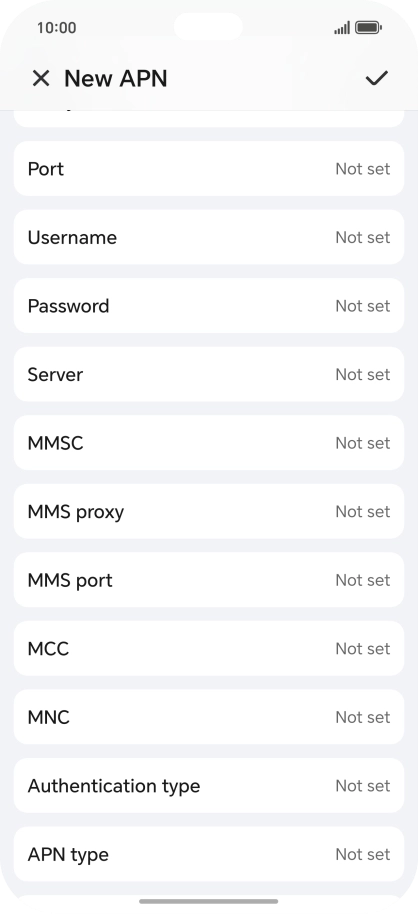
Task: Tap the status bar clock showing 10:00
Action: coord(57,27)
